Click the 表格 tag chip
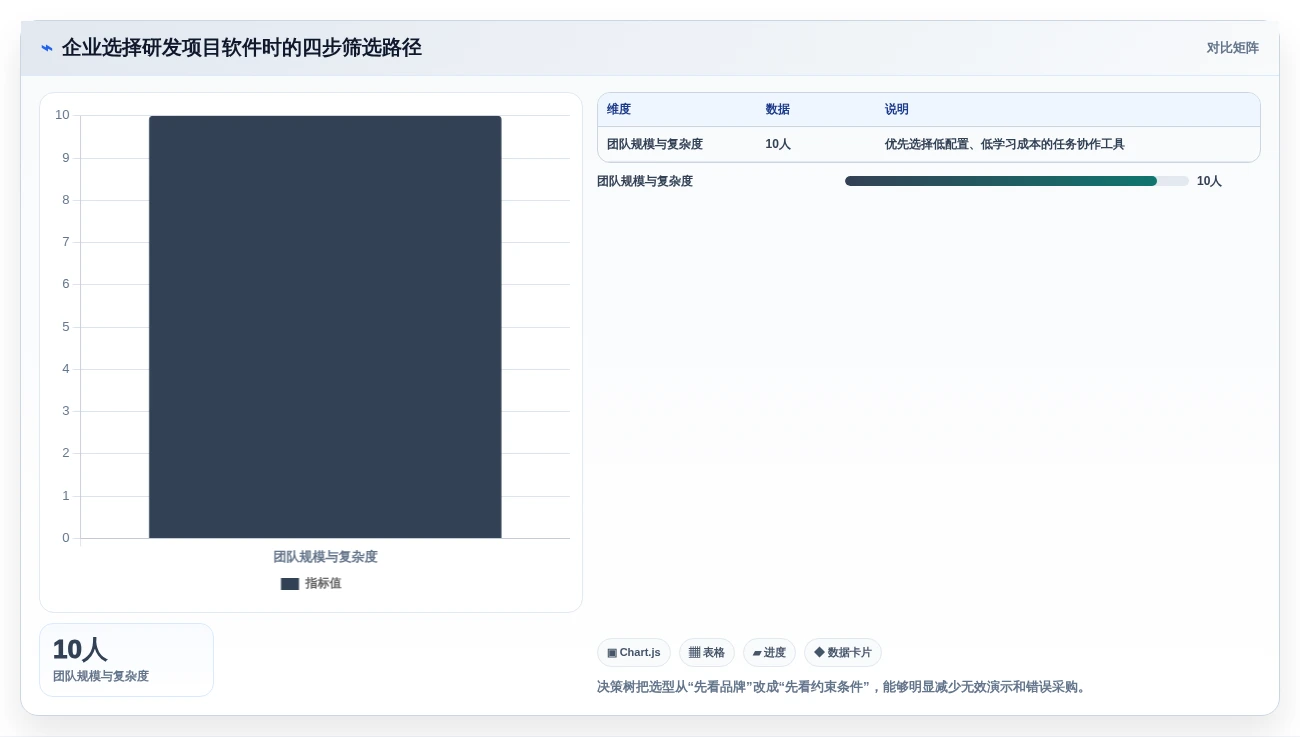Image resolution: width=1300 pixels, height=737 pixels. [x=707, y=653]
